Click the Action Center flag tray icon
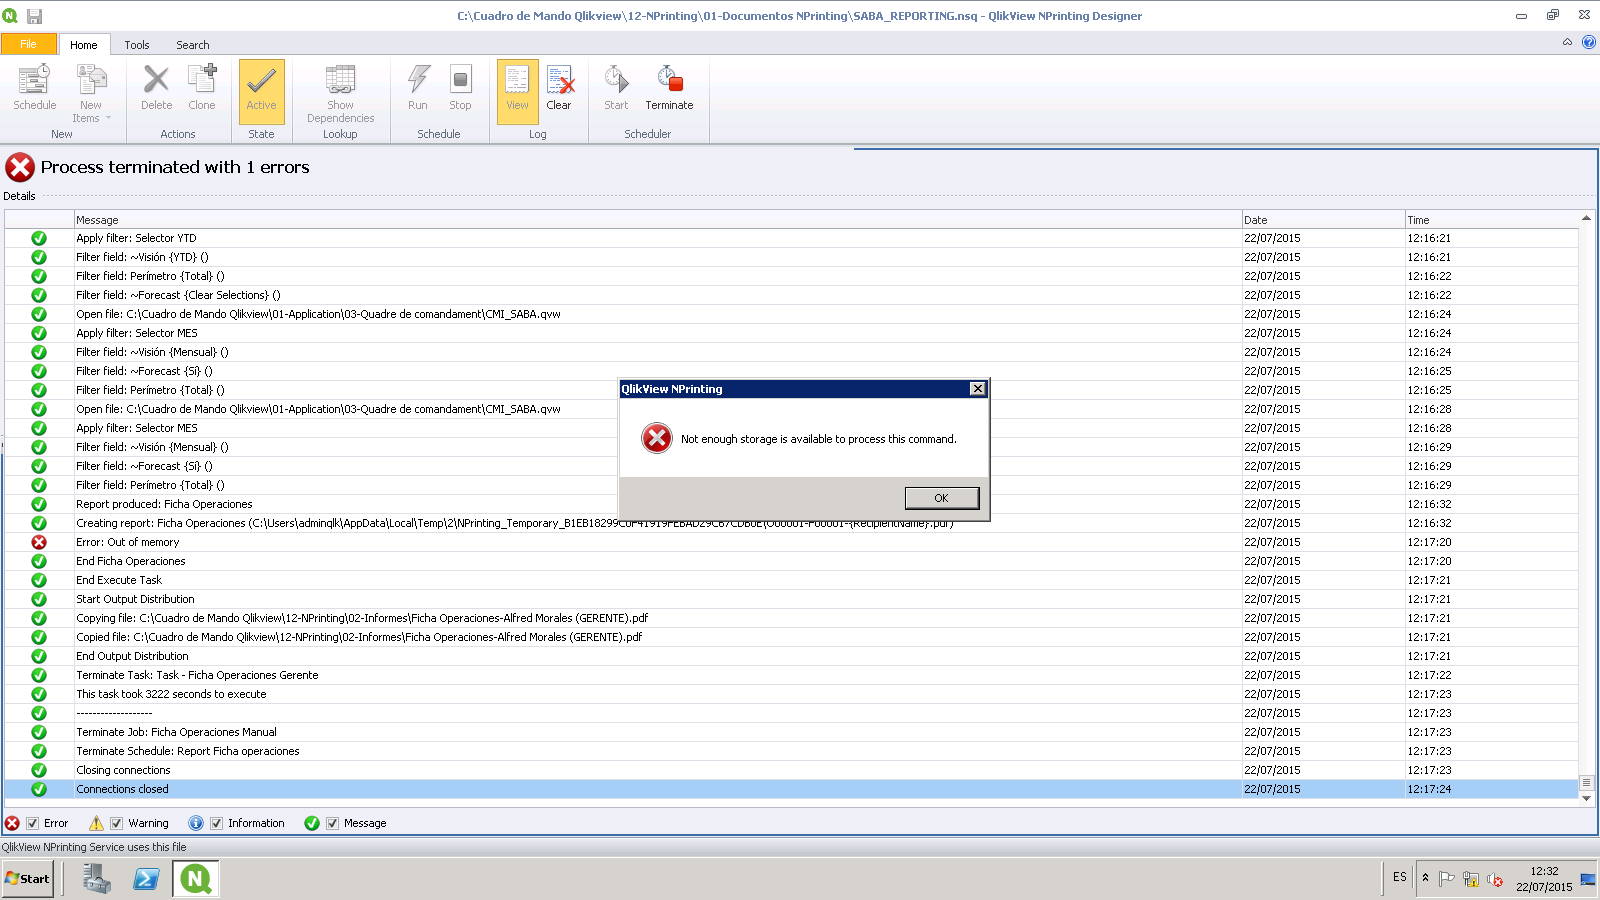The height and width of the screenshot is (900, 1600). 1446,879
